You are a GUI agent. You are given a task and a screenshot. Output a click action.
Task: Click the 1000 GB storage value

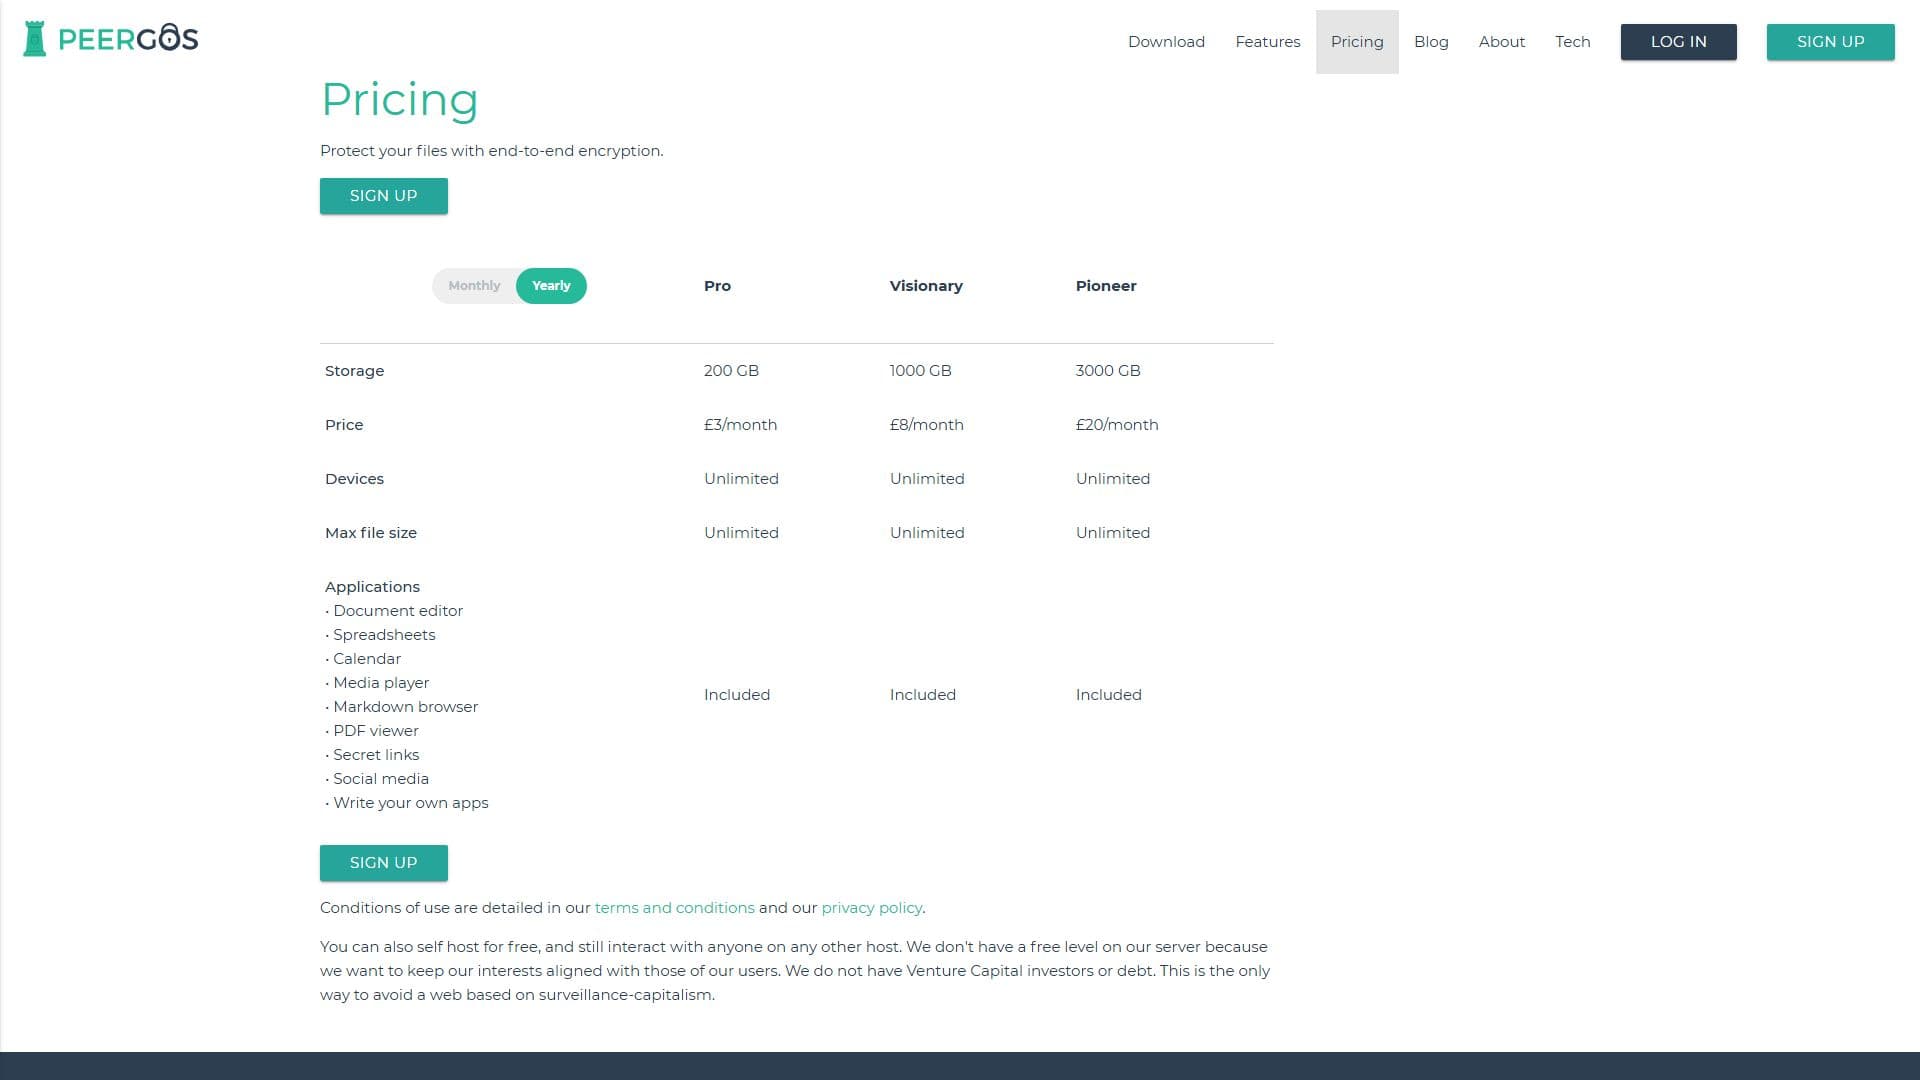[x=920, y=371]
